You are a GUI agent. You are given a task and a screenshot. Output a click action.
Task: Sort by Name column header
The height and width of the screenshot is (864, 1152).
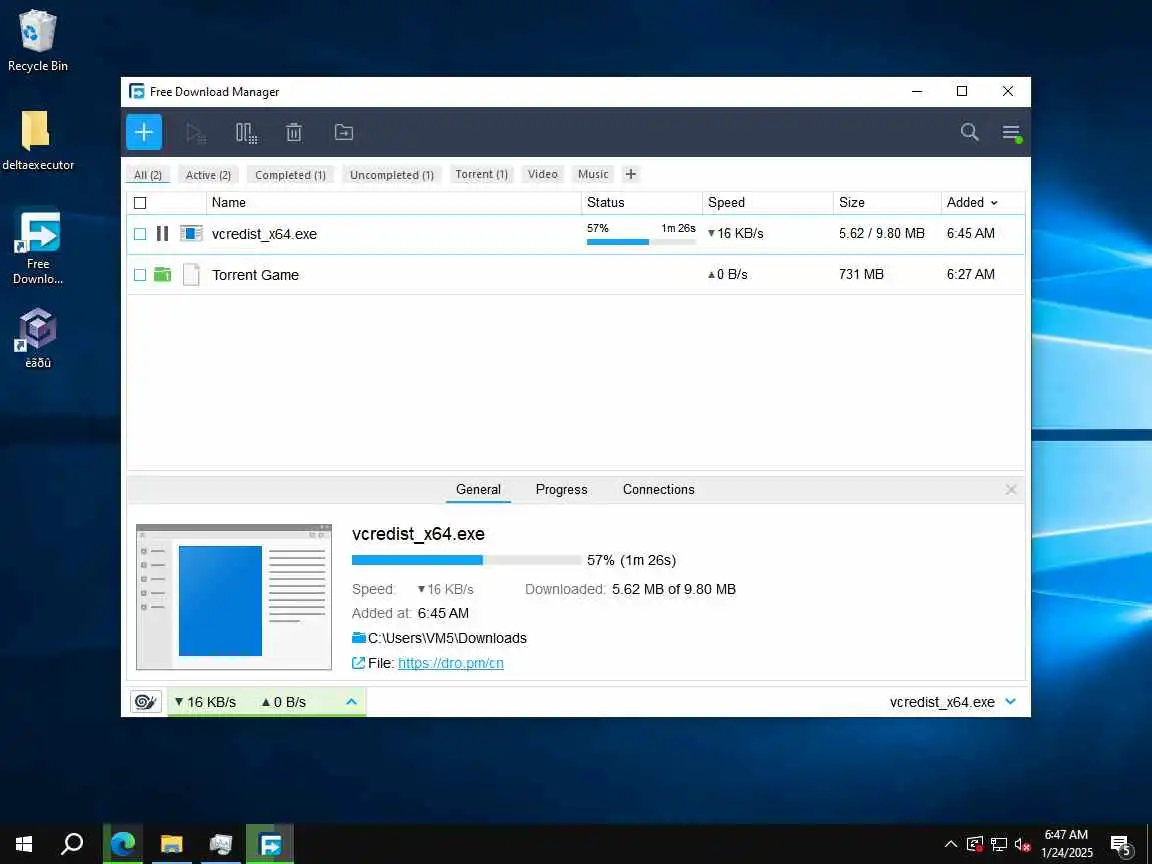(x=228, y=202)
